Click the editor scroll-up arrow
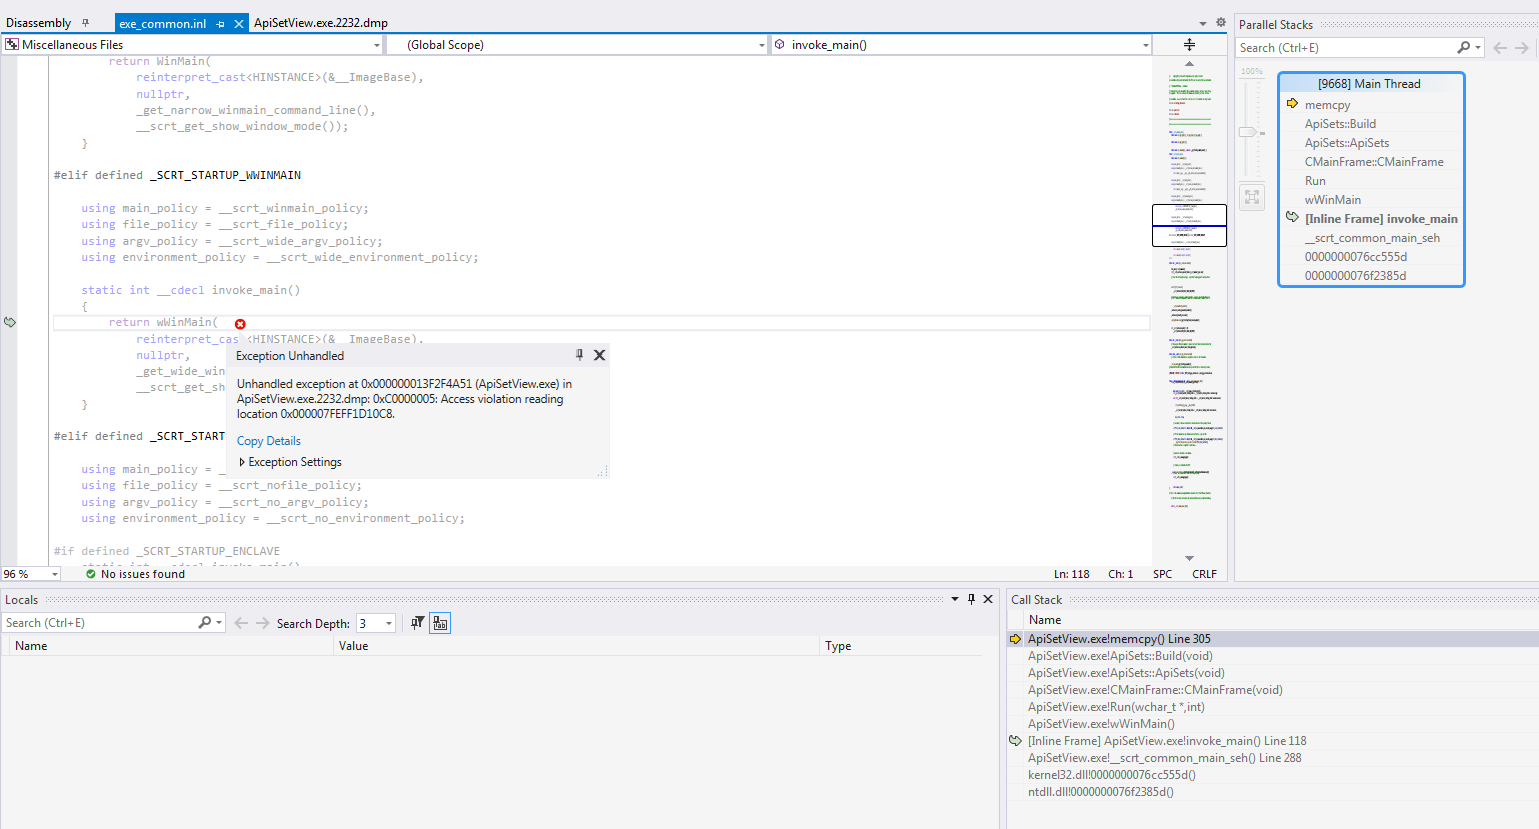The image size is (1539, 829). pyautogui.click(x=1189, y=63)
